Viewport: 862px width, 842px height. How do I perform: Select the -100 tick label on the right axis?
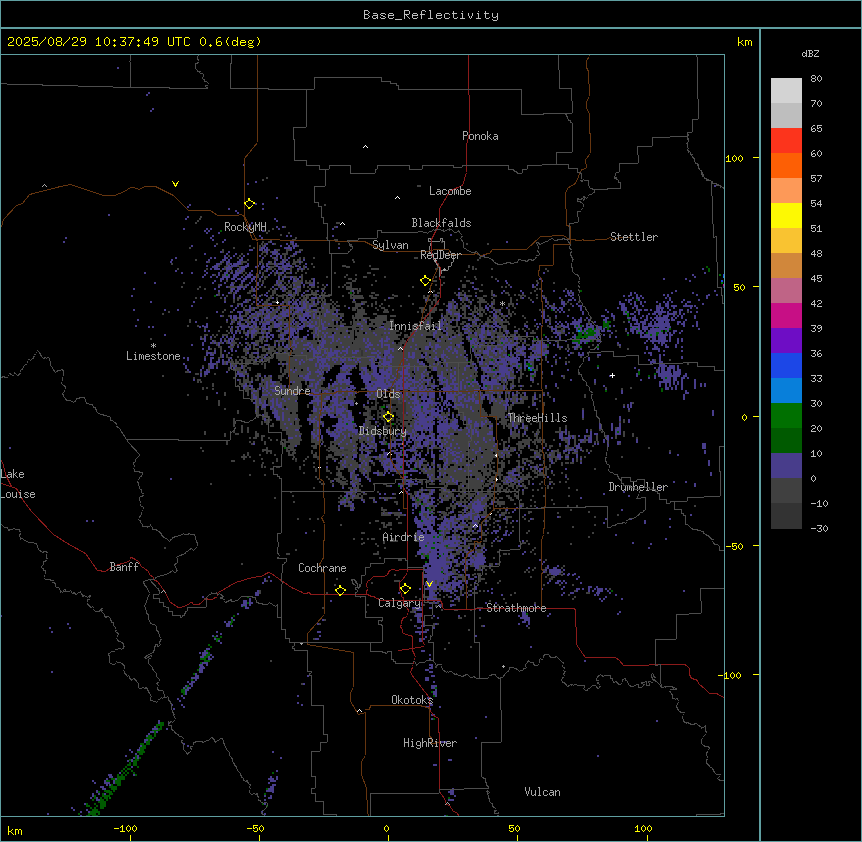pos(731,675)
